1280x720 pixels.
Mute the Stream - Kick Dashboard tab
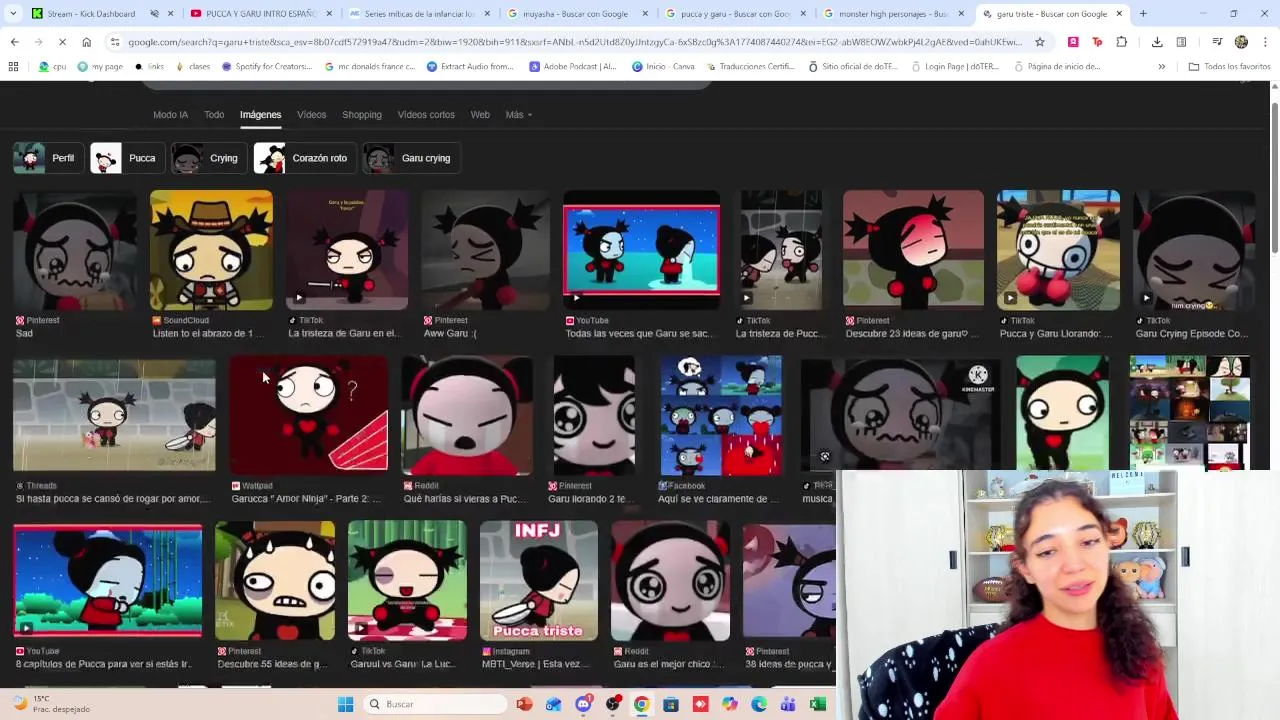coord(155,14)
